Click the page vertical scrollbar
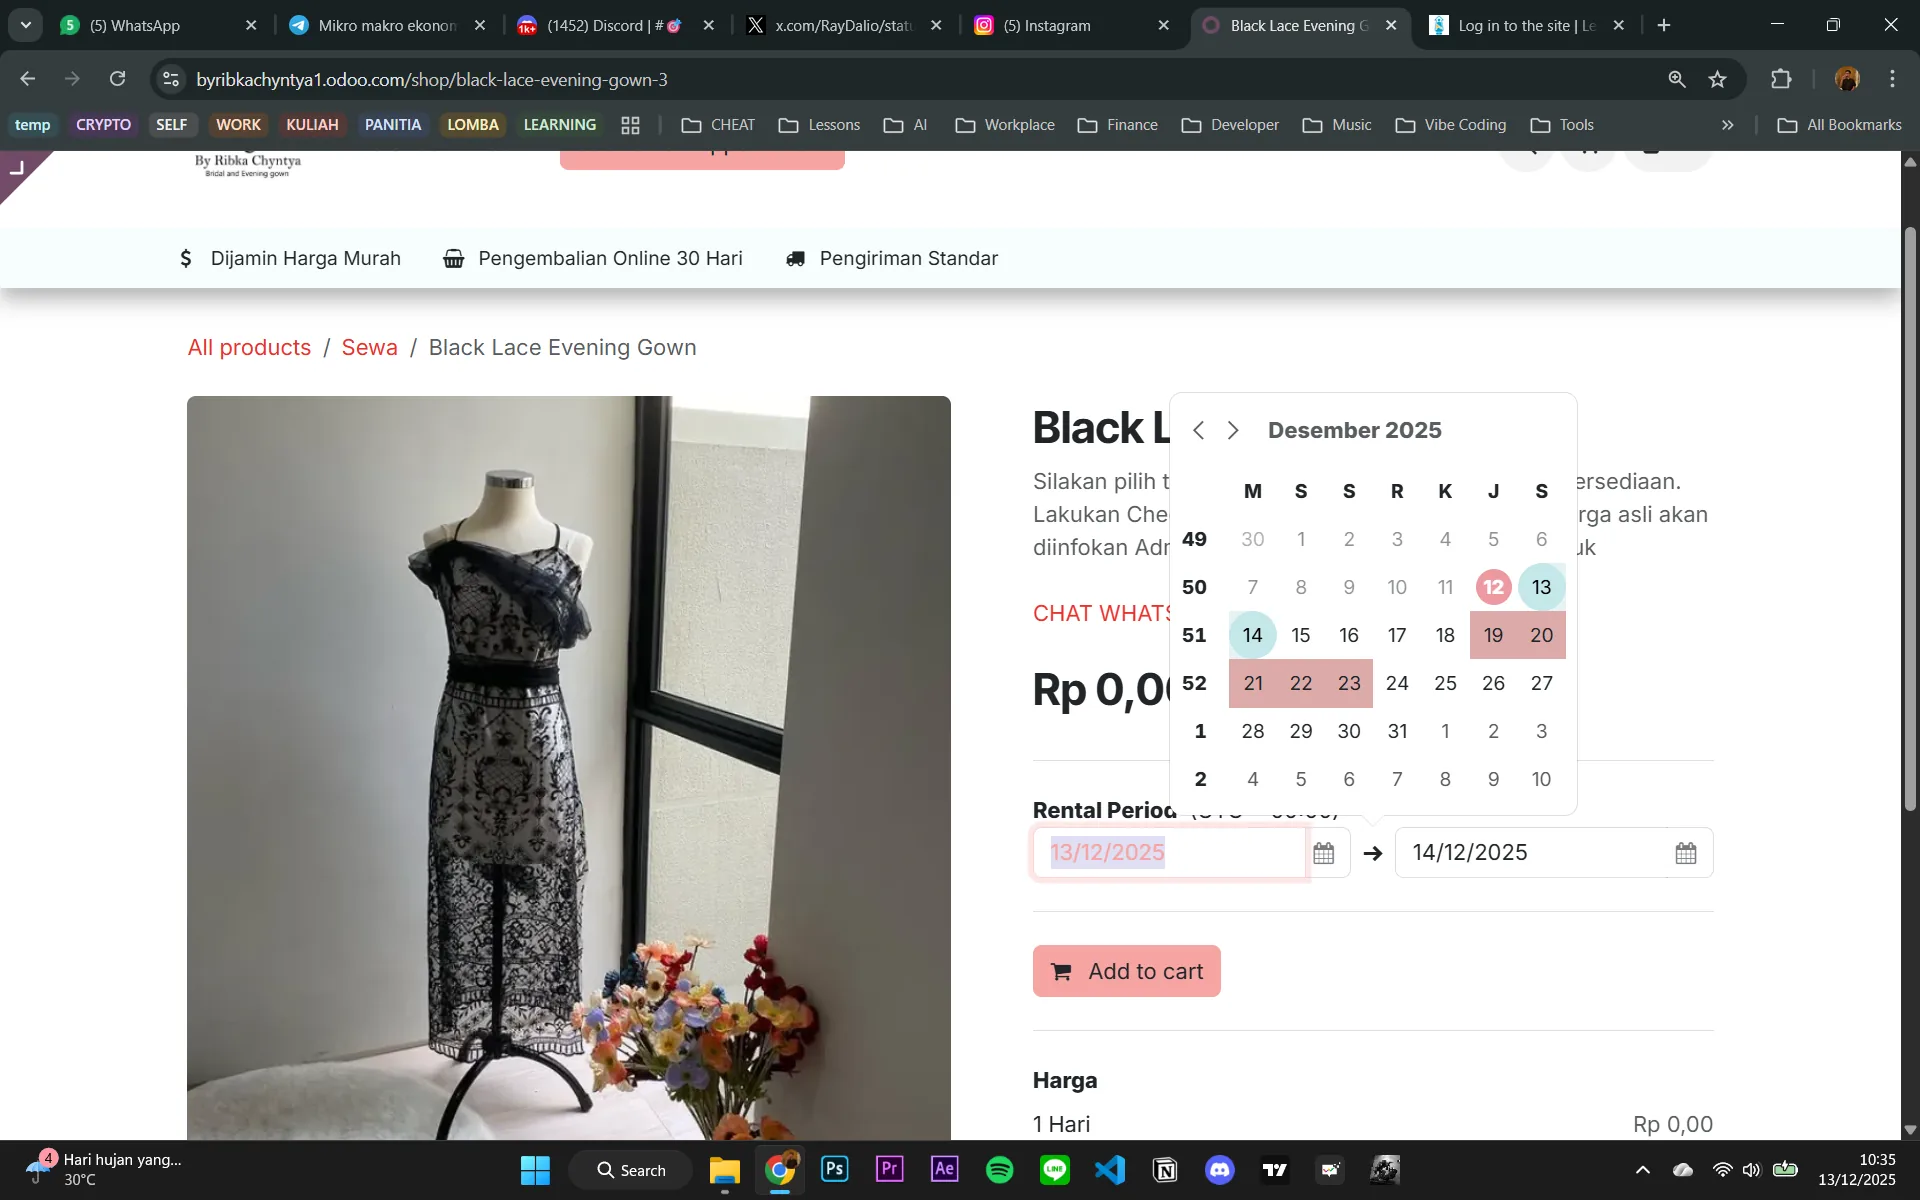The width and height of the screenshot is (1920, 1200). pos(1910,518)
